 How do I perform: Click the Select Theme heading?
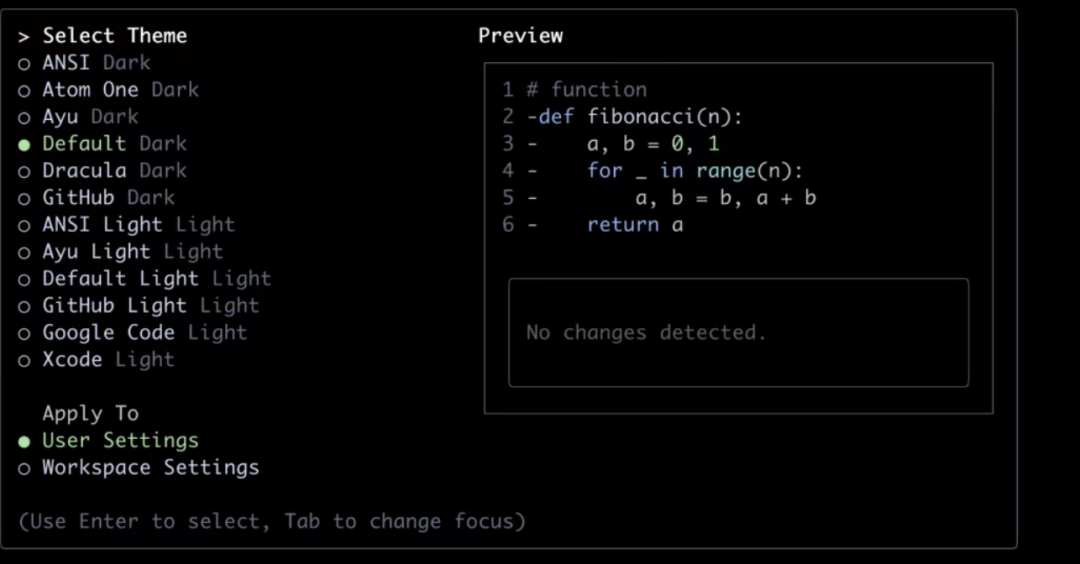[114, 36]
